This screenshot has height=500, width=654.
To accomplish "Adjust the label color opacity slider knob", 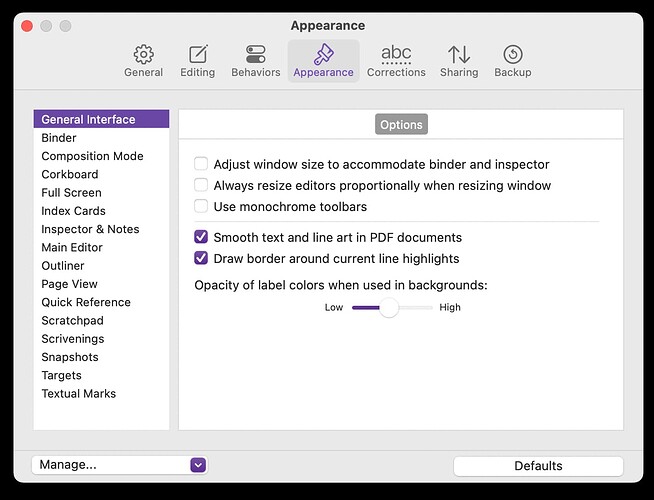I will tap(389, 308).
